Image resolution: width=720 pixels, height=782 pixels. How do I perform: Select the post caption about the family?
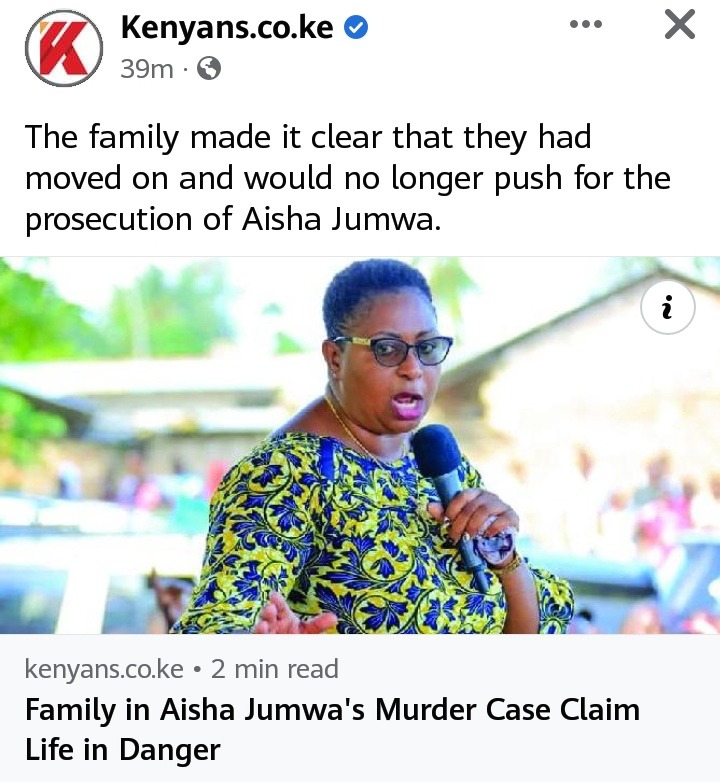click(348, 178)
